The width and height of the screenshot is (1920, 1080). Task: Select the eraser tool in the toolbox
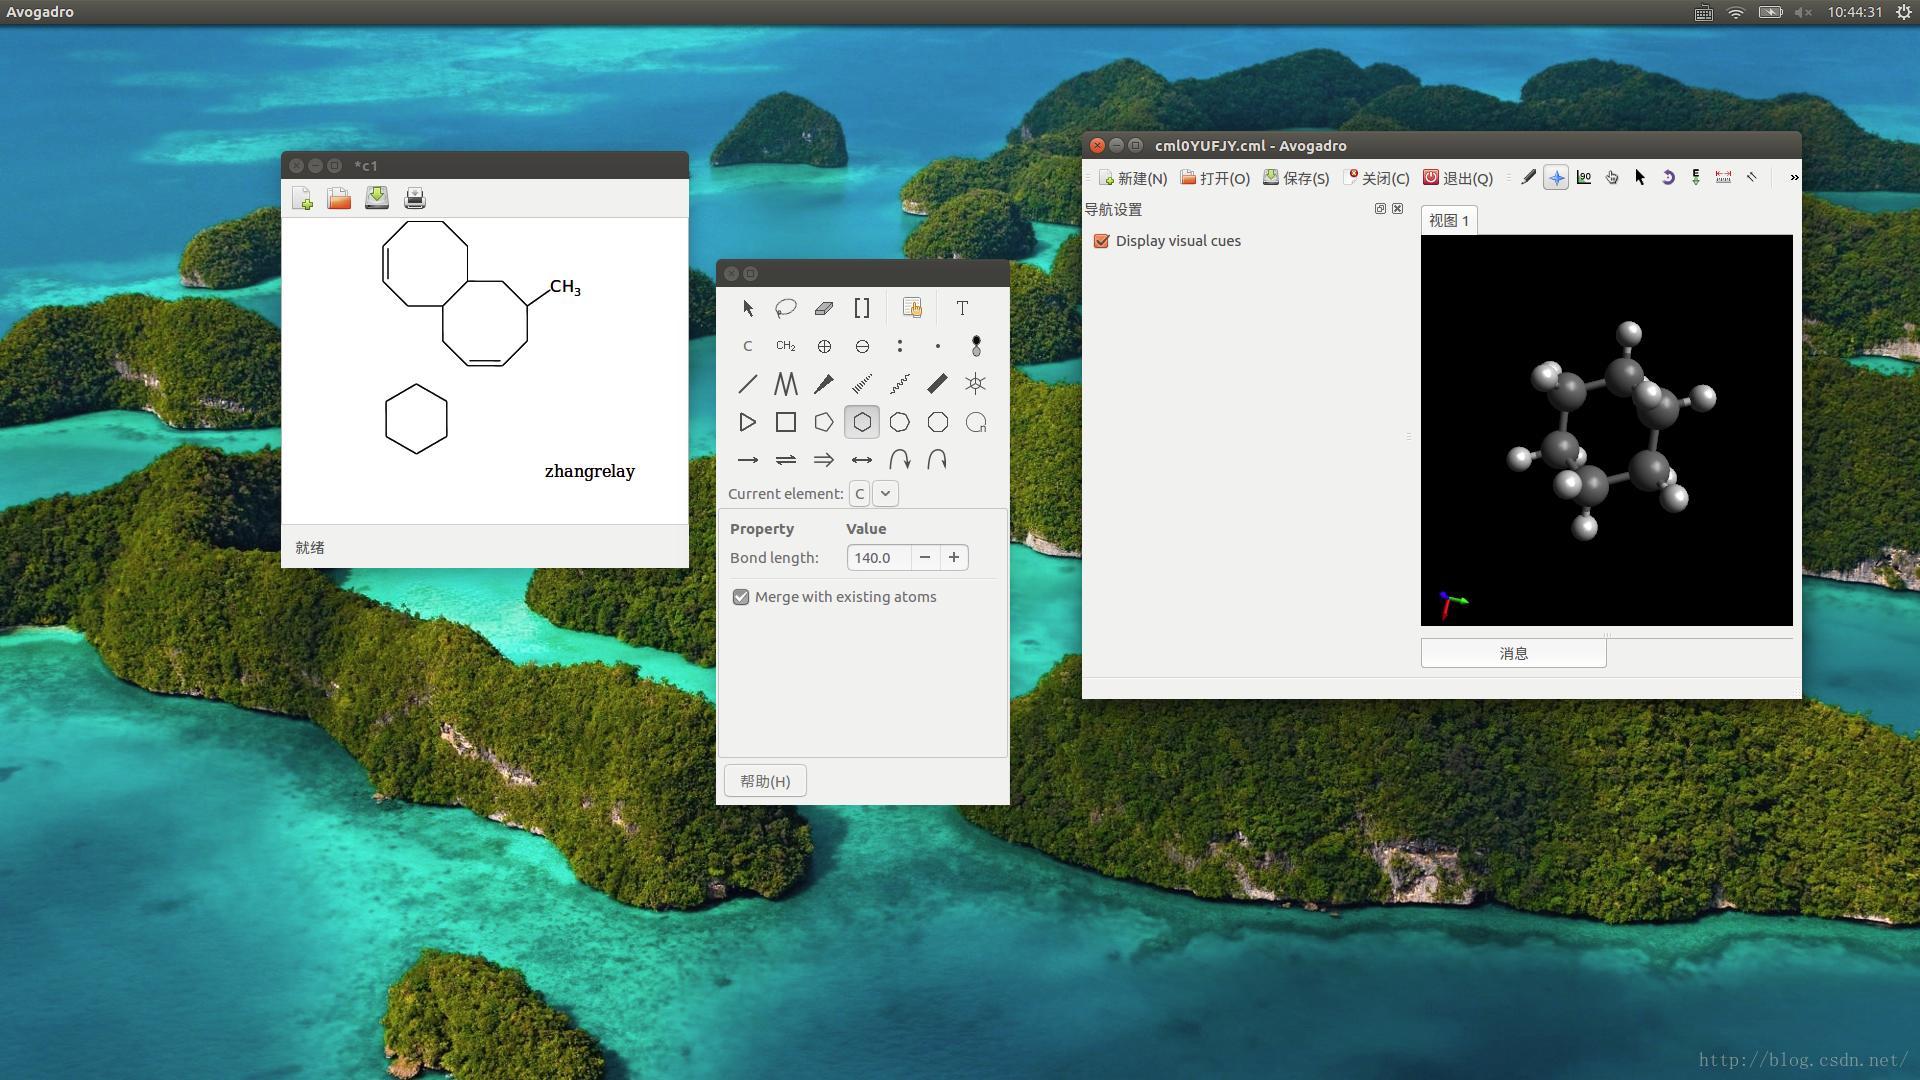(824, 308)
